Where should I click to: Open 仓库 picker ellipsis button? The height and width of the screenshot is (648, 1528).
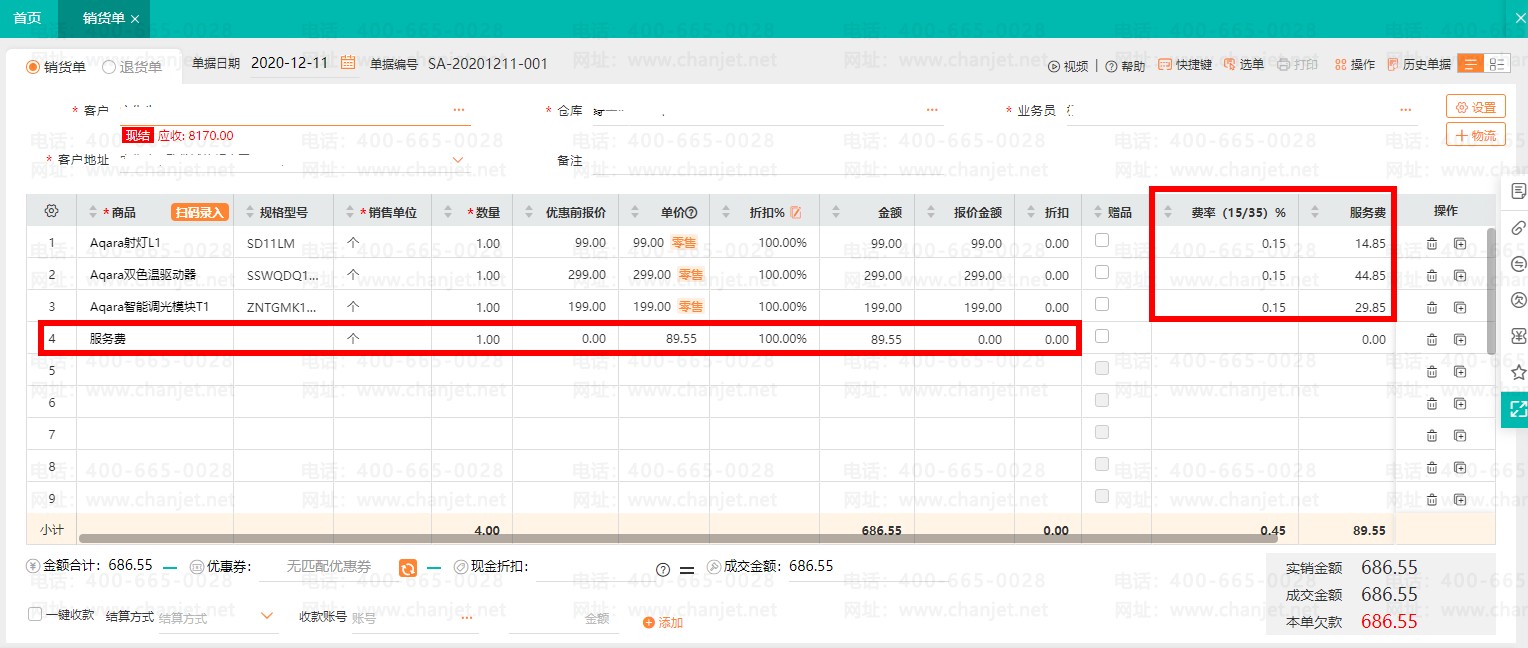(x=932, y=109)
